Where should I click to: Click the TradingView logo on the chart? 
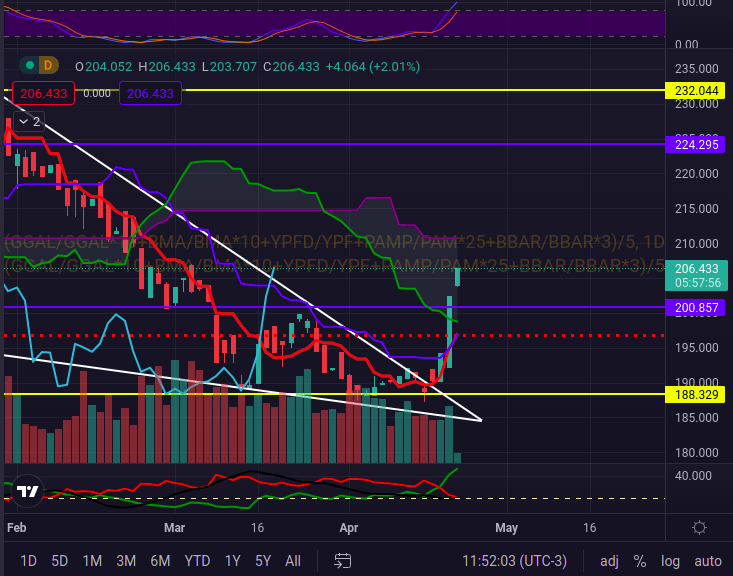[x=28, y=491]
